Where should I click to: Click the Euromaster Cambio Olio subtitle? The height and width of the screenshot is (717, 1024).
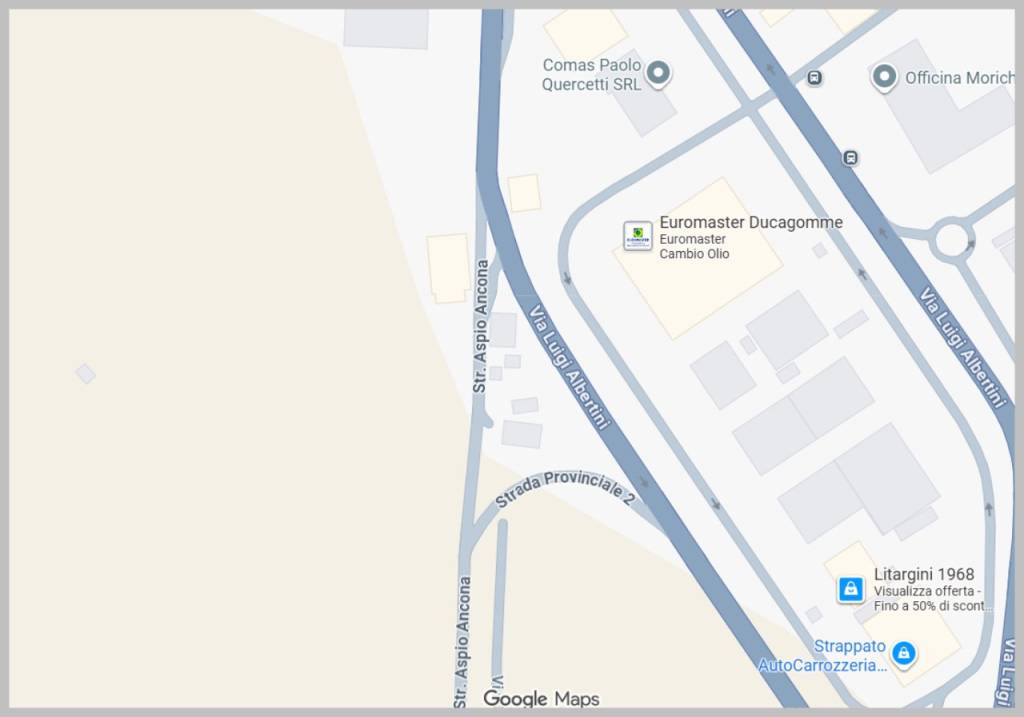[x=694, y=246]
